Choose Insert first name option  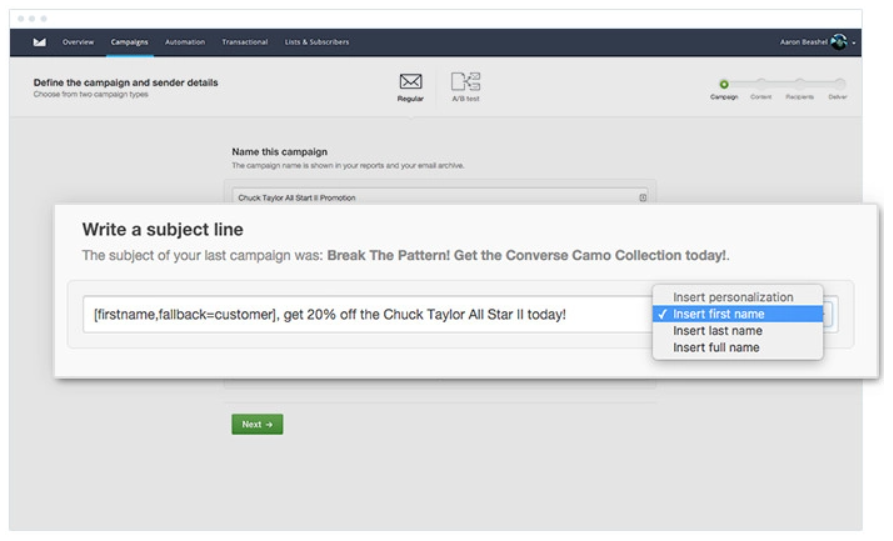click(x=738, y=314)
